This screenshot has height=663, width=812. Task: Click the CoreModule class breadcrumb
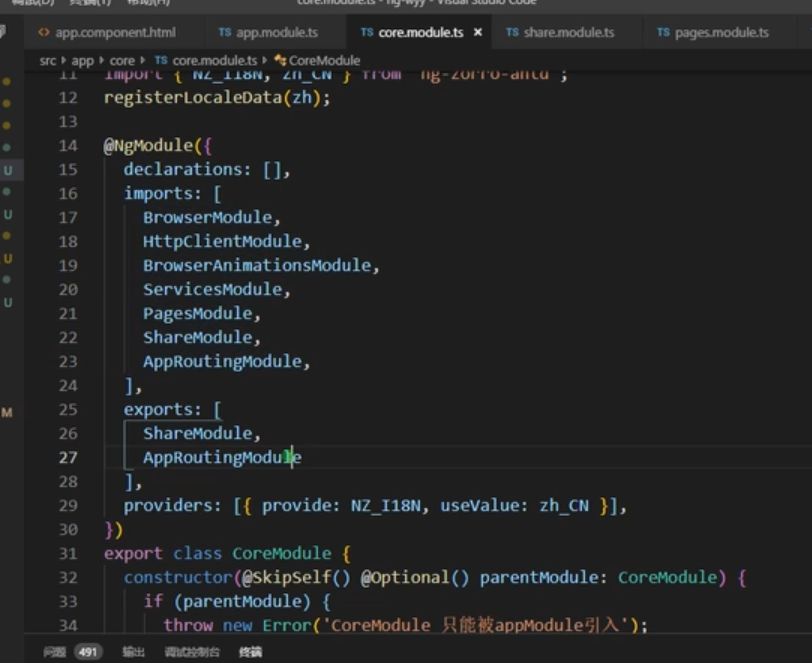pyautogui.click(x=324, y=61)
